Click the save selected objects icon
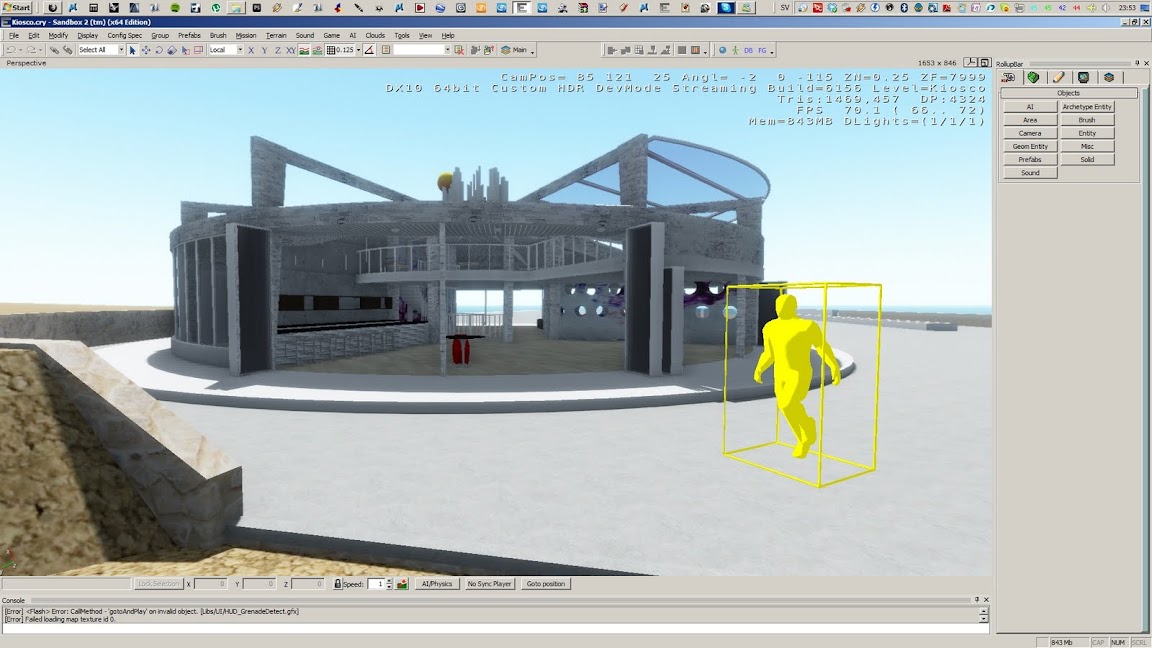This screenshot has width=1152, height=648. tap(475, 50)
